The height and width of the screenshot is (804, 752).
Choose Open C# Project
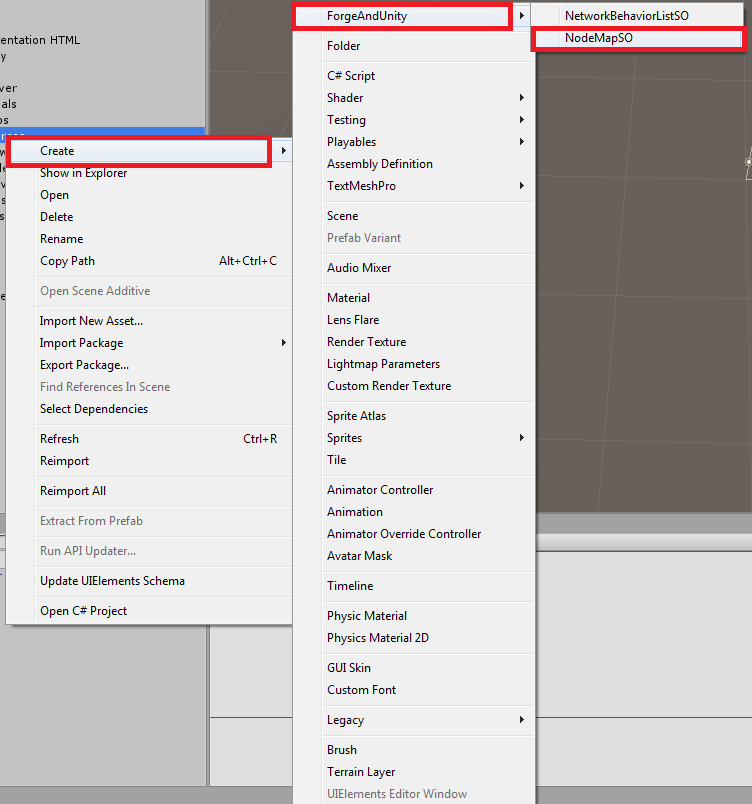point(149,611)
